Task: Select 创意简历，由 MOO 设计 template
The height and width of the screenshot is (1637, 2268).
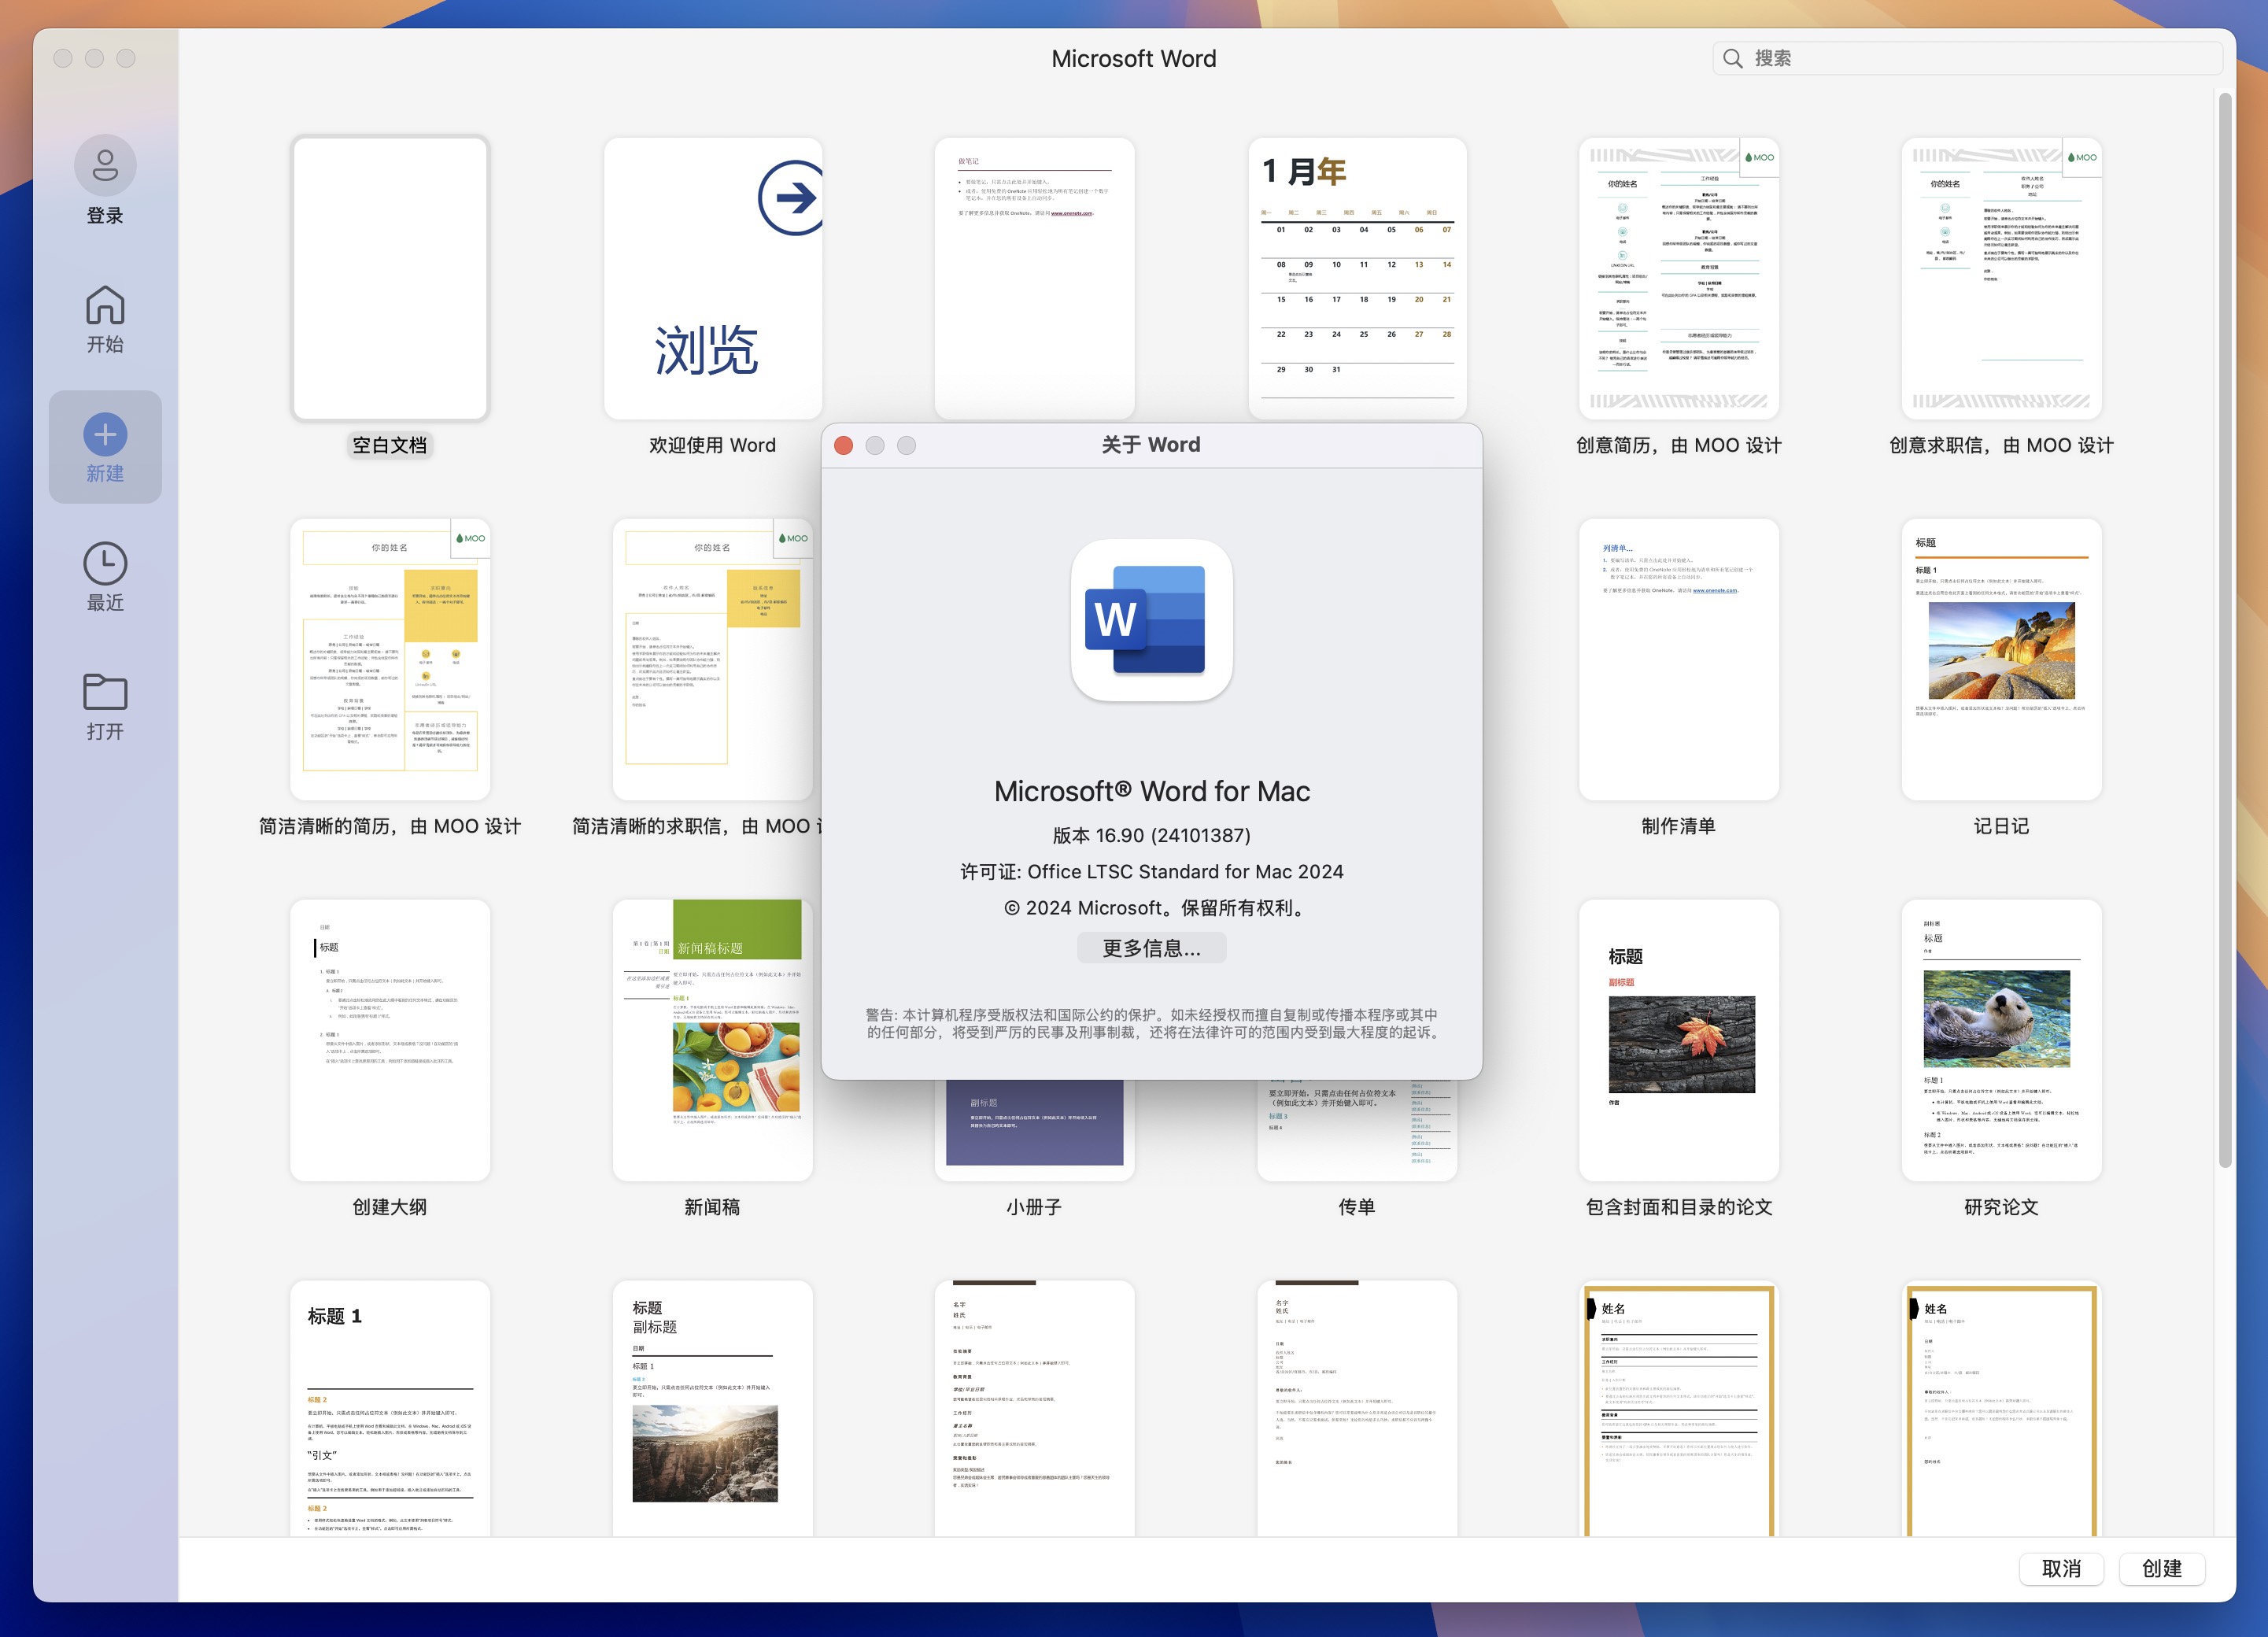Action: (x=1679, y=279)
